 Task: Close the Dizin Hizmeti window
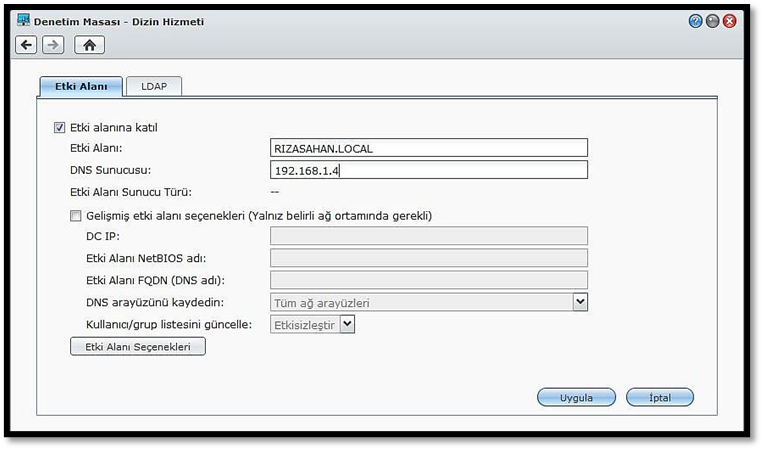point(729,21)
